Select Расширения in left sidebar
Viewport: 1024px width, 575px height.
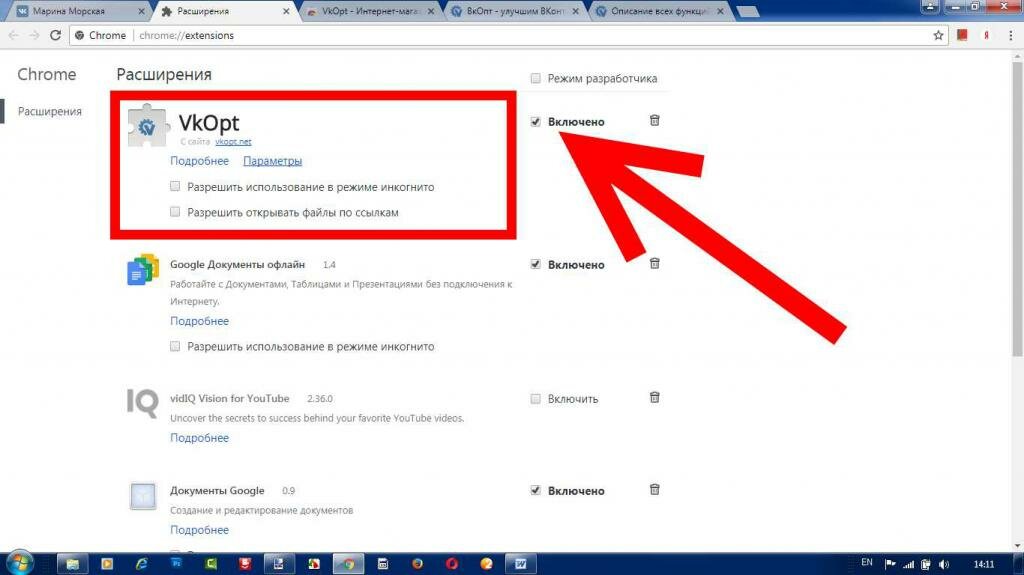50,111
